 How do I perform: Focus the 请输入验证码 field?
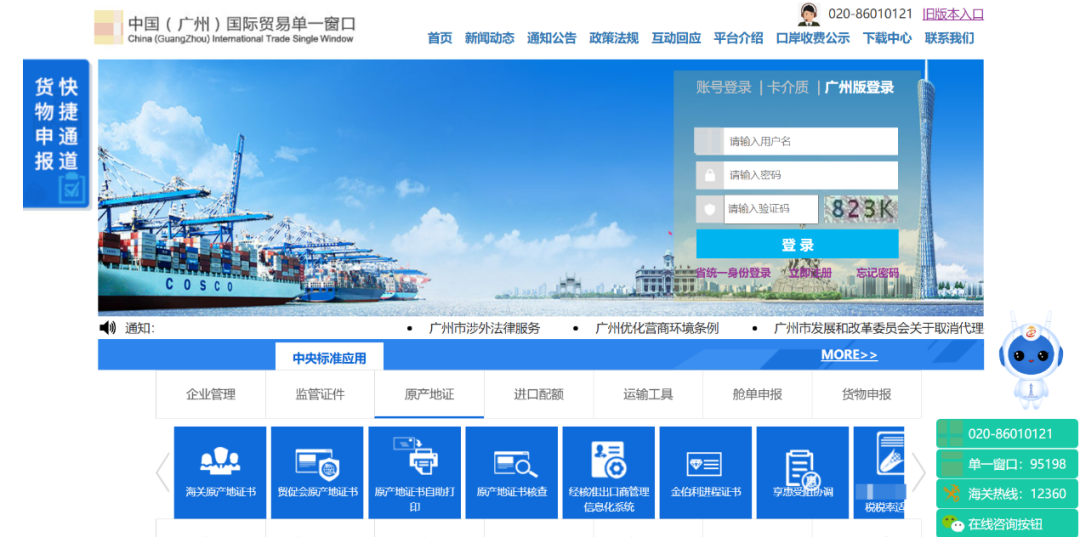[771, 209]
